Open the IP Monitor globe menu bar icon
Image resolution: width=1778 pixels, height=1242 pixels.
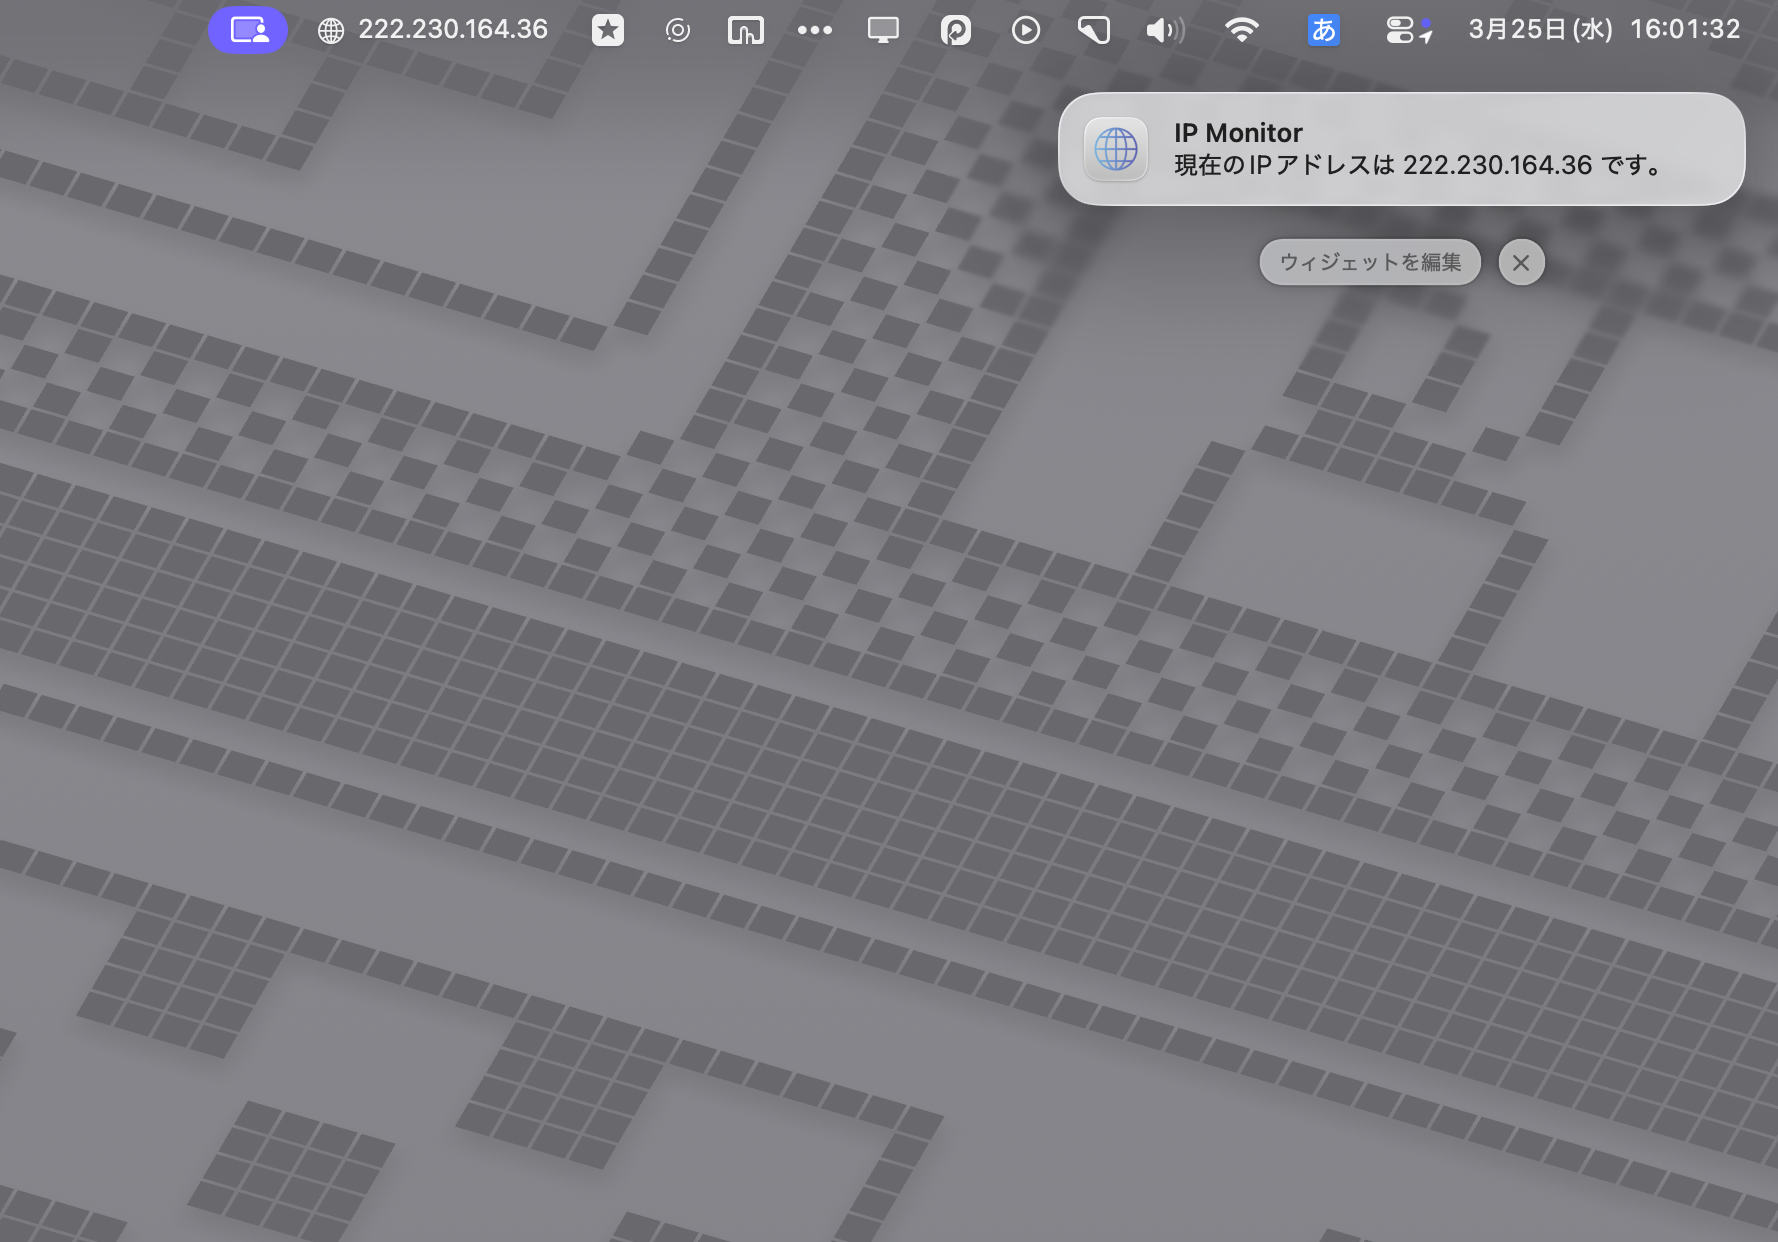331,31
